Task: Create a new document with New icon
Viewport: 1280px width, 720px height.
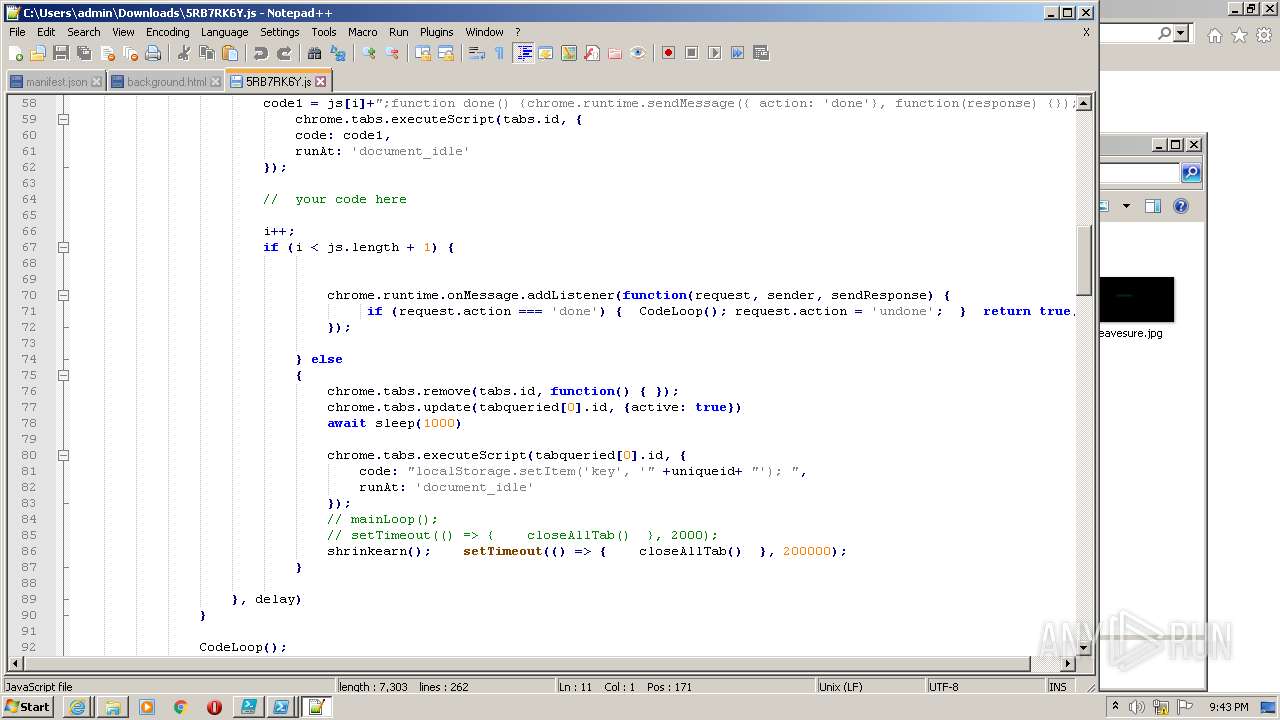Action: [16, 53]
